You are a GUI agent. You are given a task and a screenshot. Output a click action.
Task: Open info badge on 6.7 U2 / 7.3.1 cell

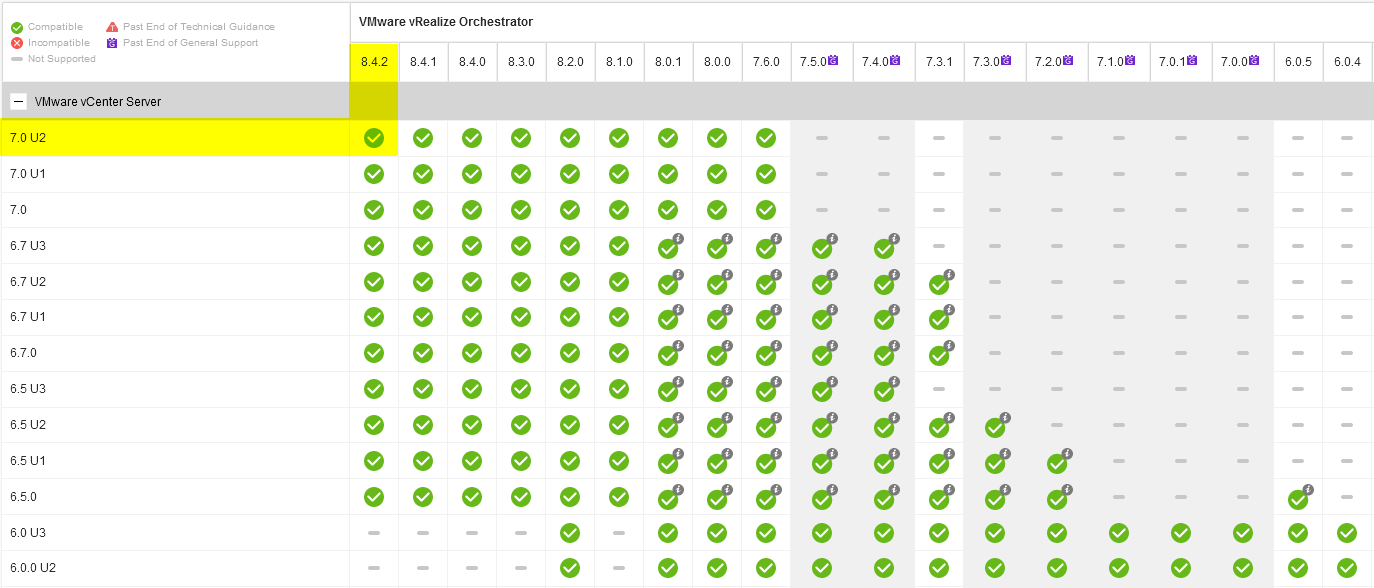[x=949, y=274]
